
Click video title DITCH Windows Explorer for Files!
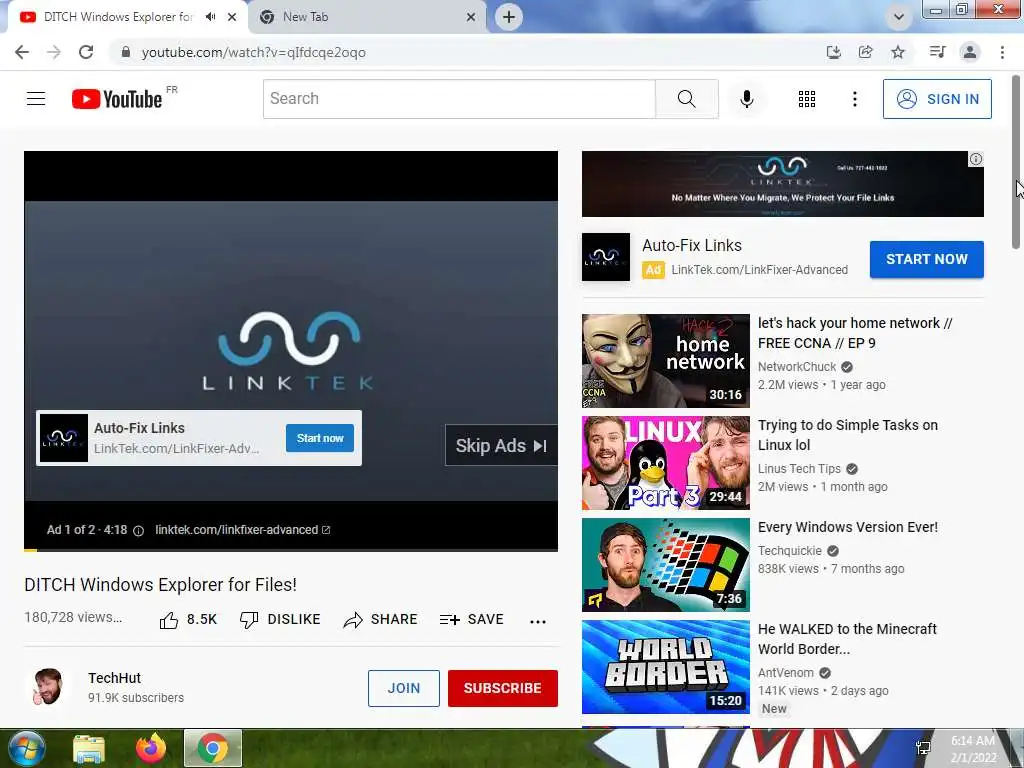point(161,584)
